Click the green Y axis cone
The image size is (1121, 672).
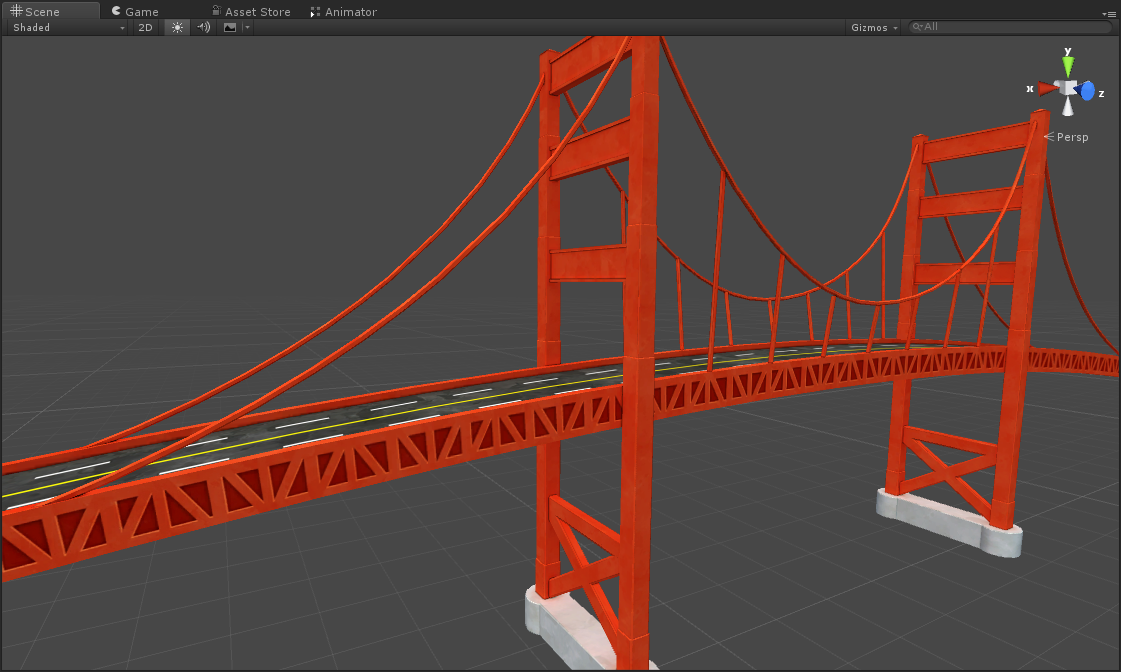[x=1067, y=66]
